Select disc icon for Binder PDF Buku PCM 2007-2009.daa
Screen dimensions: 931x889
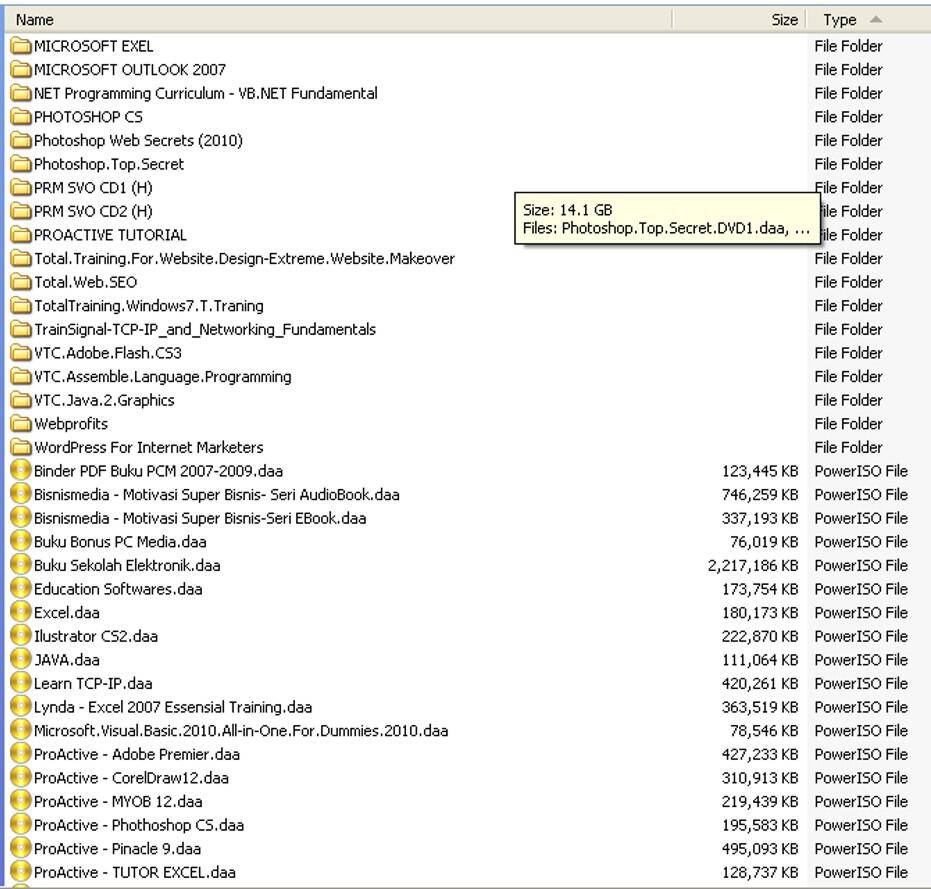tap(21, 470)
